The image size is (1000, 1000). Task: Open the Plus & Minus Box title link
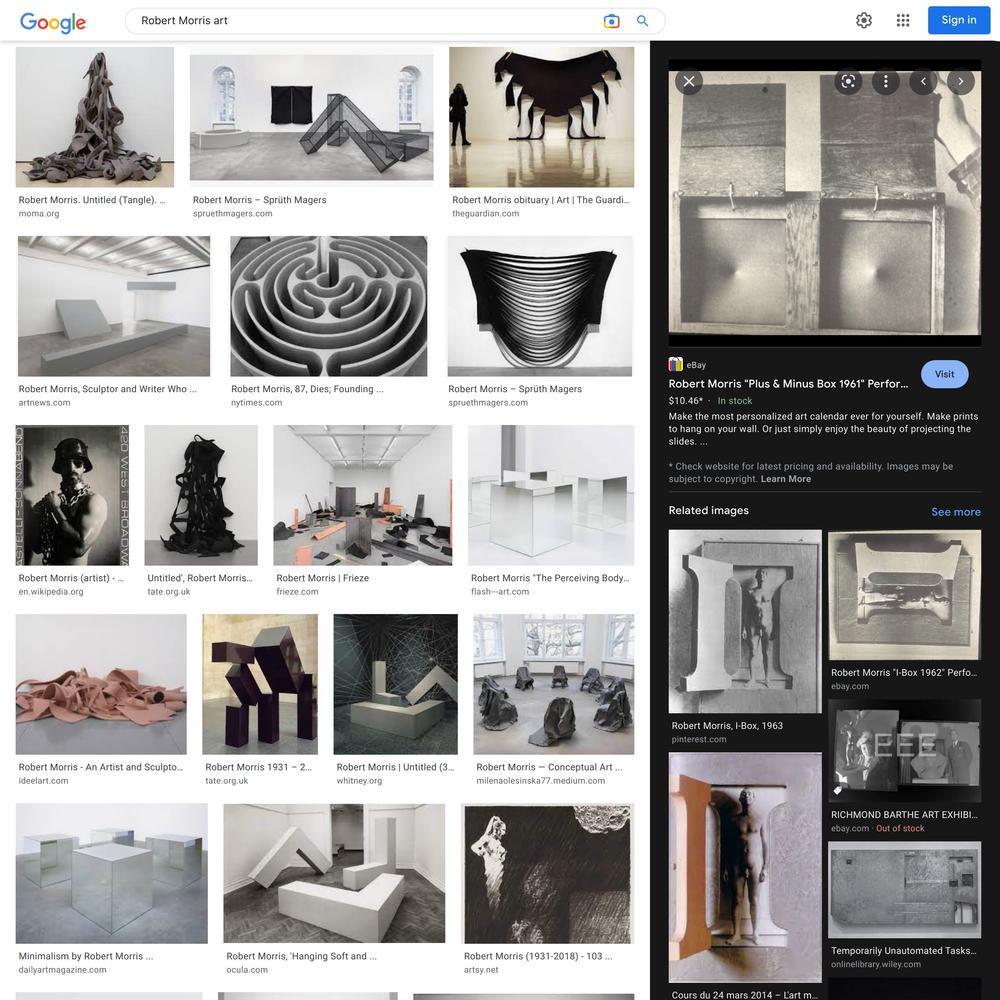788,384
